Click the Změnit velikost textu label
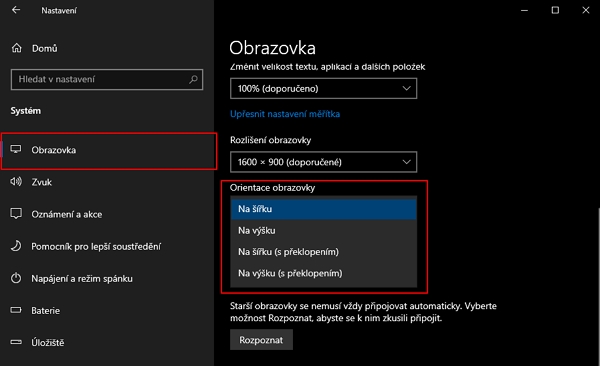 coord(328,67)
